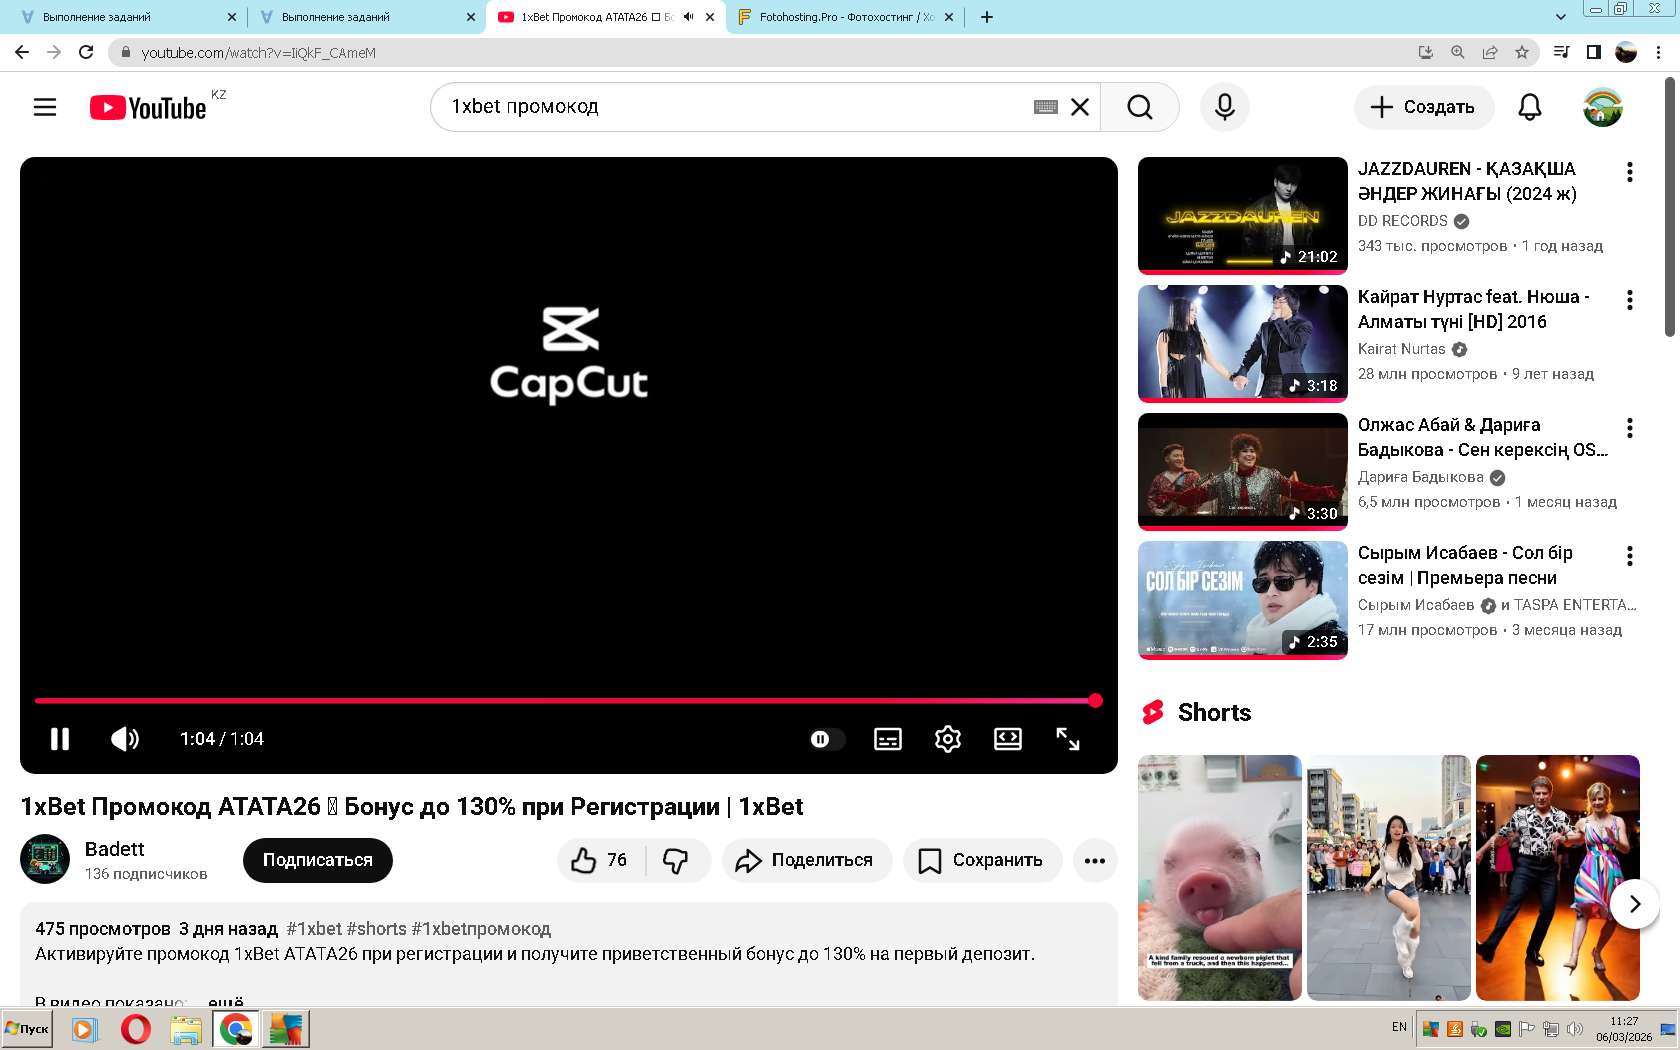The height and width of the screenshot is (1050, 1680).
Task: Open the Badett channel name link
Action: click(x=115, y=849)
